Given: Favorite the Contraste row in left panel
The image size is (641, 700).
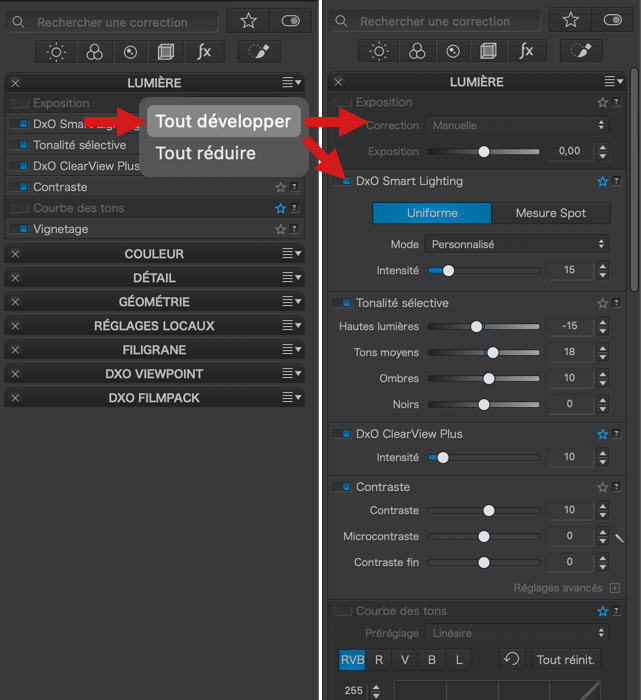Looking at the screenshot, I should pos(280,188).
